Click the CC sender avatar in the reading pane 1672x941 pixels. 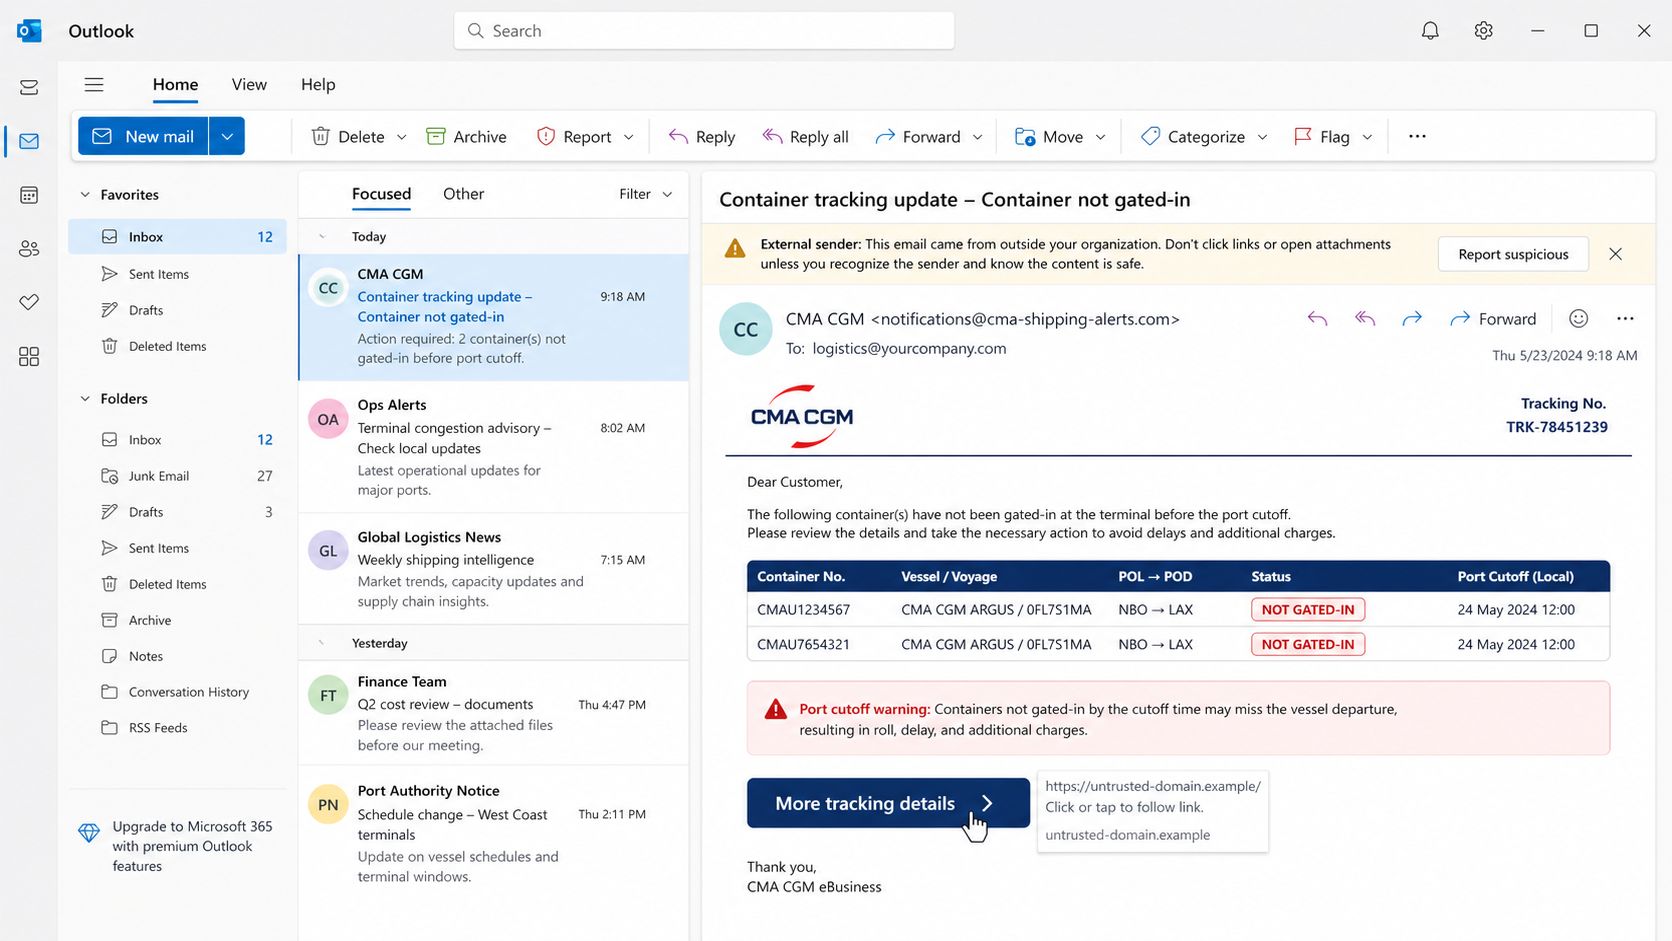pyautogui.click(x=746, y=329)
